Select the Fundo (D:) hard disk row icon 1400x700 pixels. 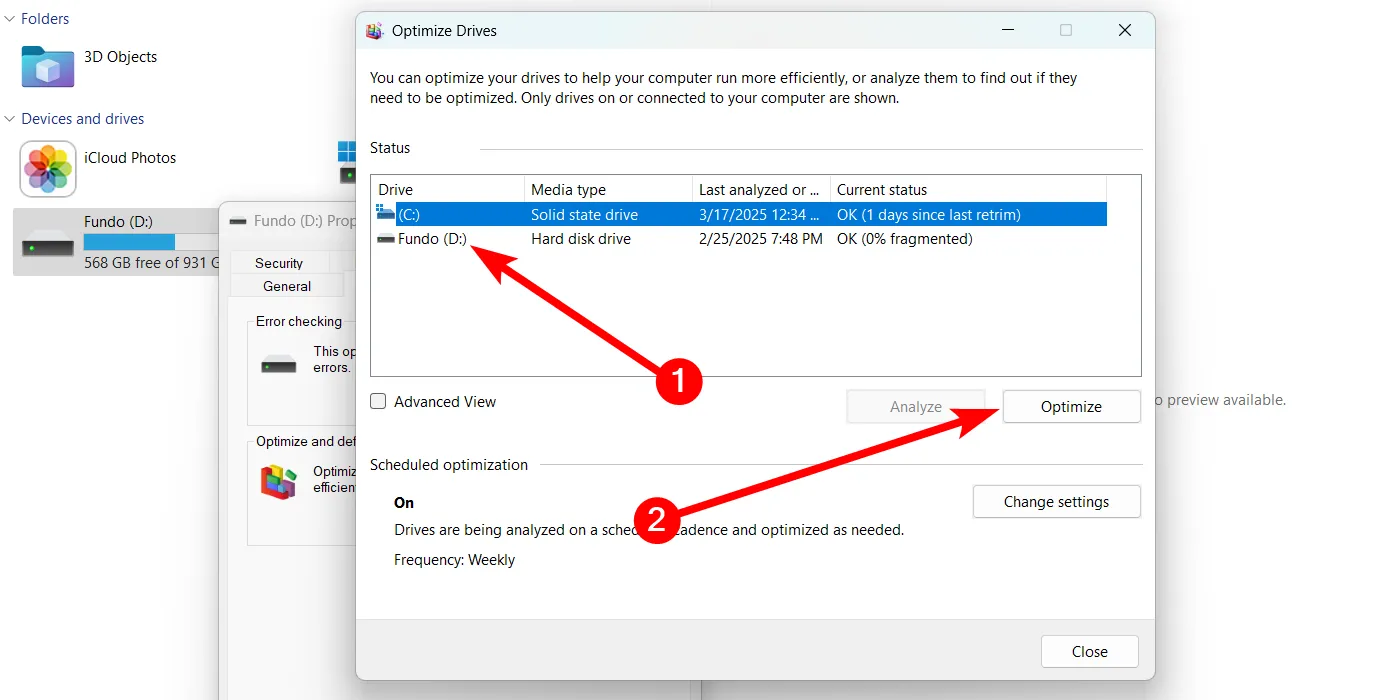pos(386,239)
